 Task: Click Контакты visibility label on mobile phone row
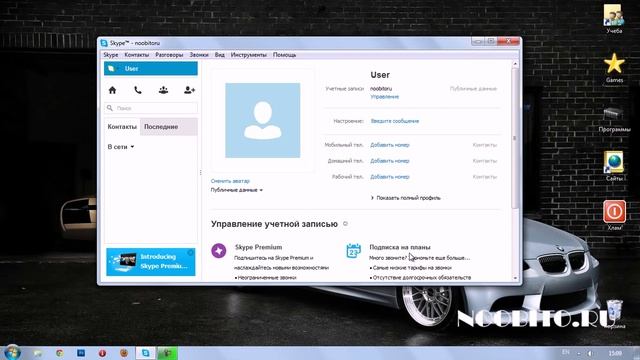coord(485,145)
